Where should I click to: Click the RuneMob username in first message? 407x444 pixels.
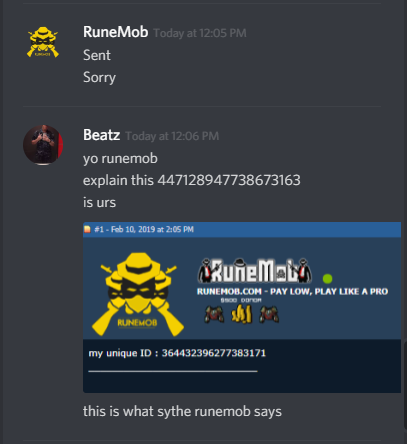115,32
